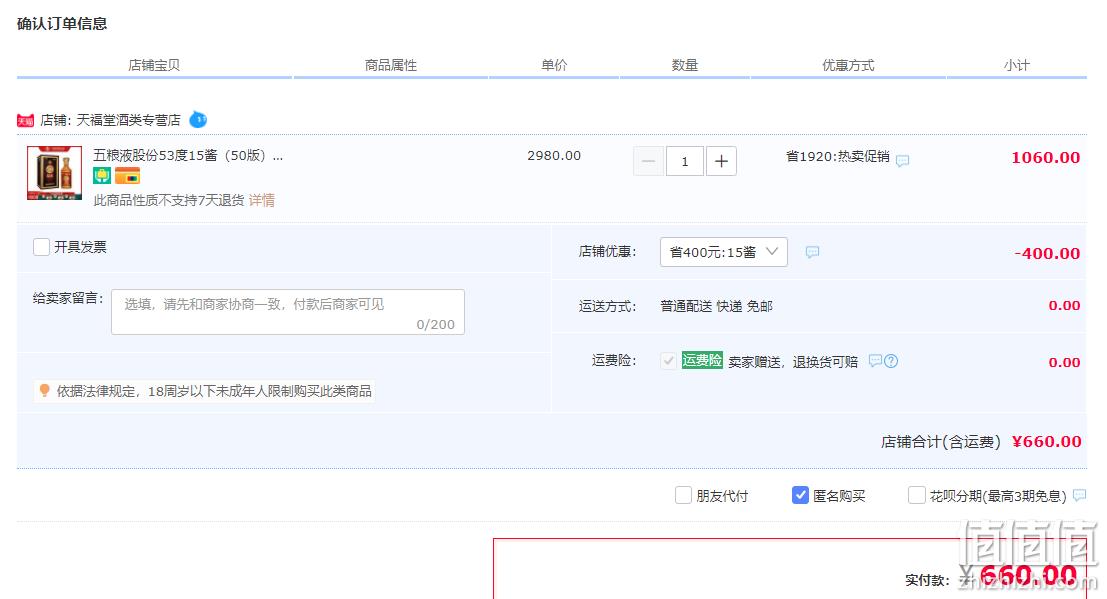Click the 店铺优惠 label
Screen dimensions: 1107x599
[607, 251]
